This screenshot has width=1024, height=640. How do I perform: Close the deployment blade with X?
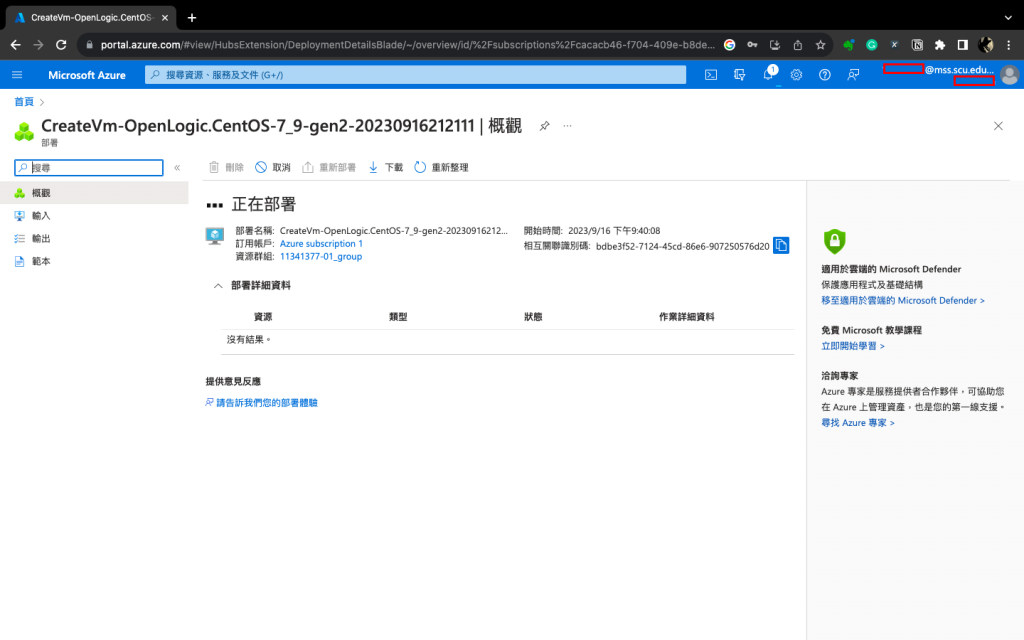tap(998, 126)
